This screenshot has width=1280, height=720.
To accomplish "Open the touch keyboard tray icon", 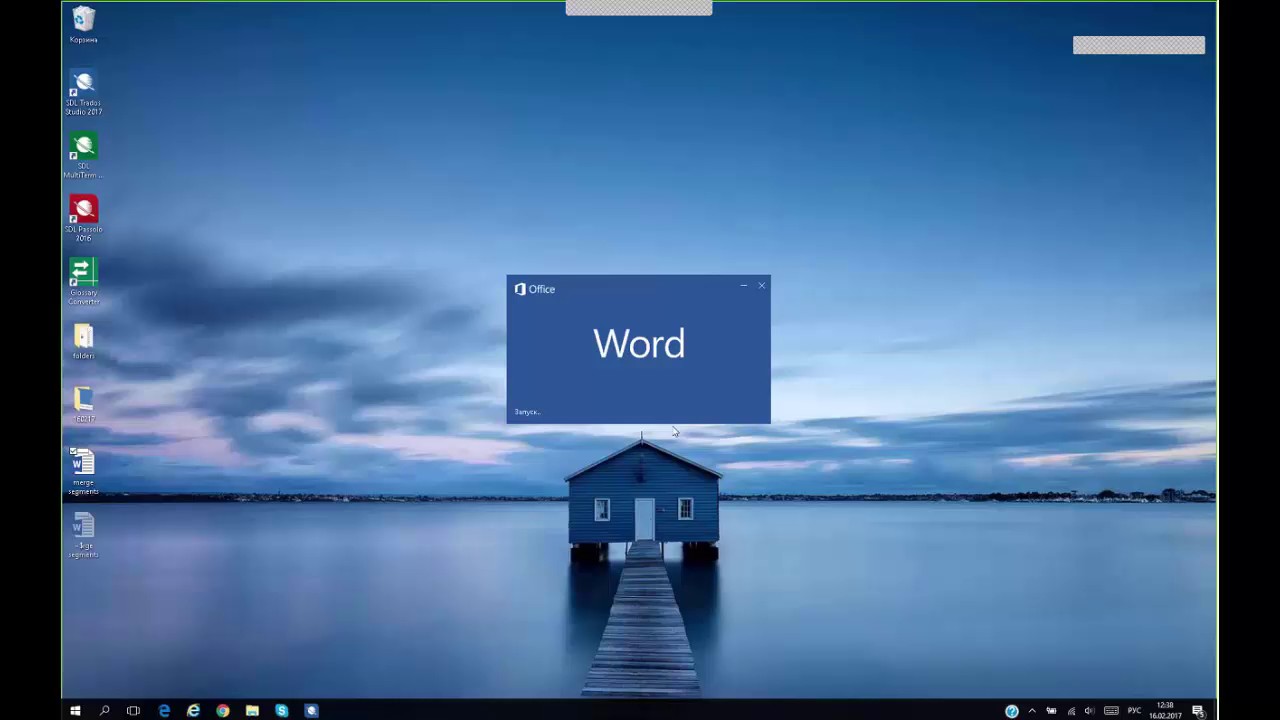I will tap(1111, 711).
